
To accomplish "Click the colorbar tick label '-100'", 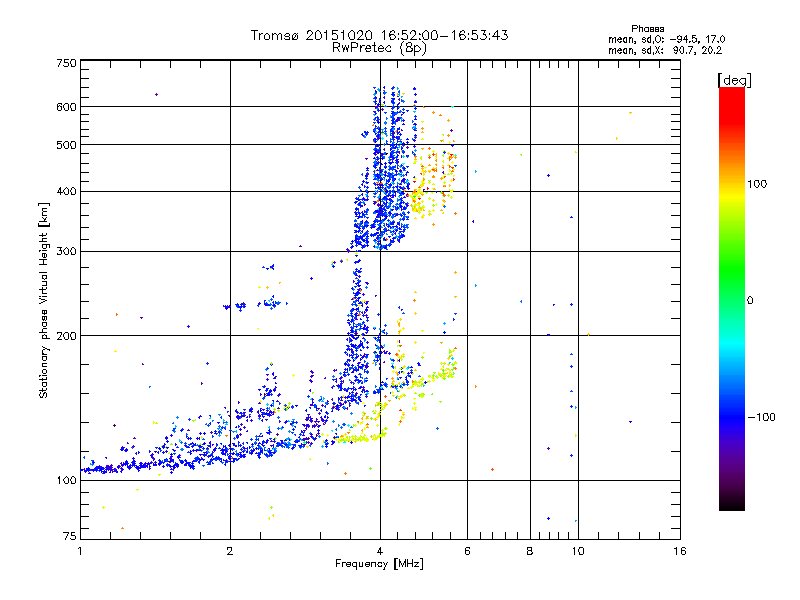I will click(761, 417).
